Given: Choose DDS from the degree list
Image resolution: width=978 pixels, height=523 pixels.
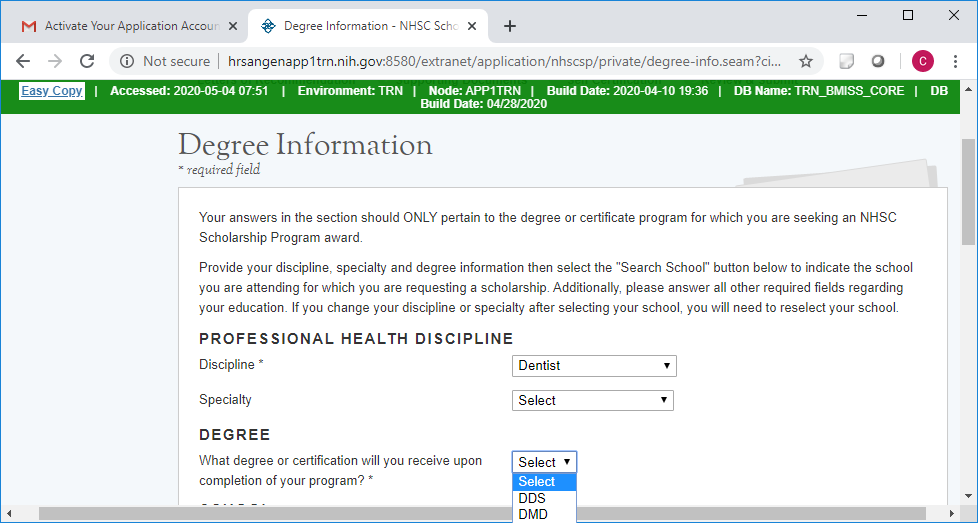Looking at the screenshot, I should [545, 498].
